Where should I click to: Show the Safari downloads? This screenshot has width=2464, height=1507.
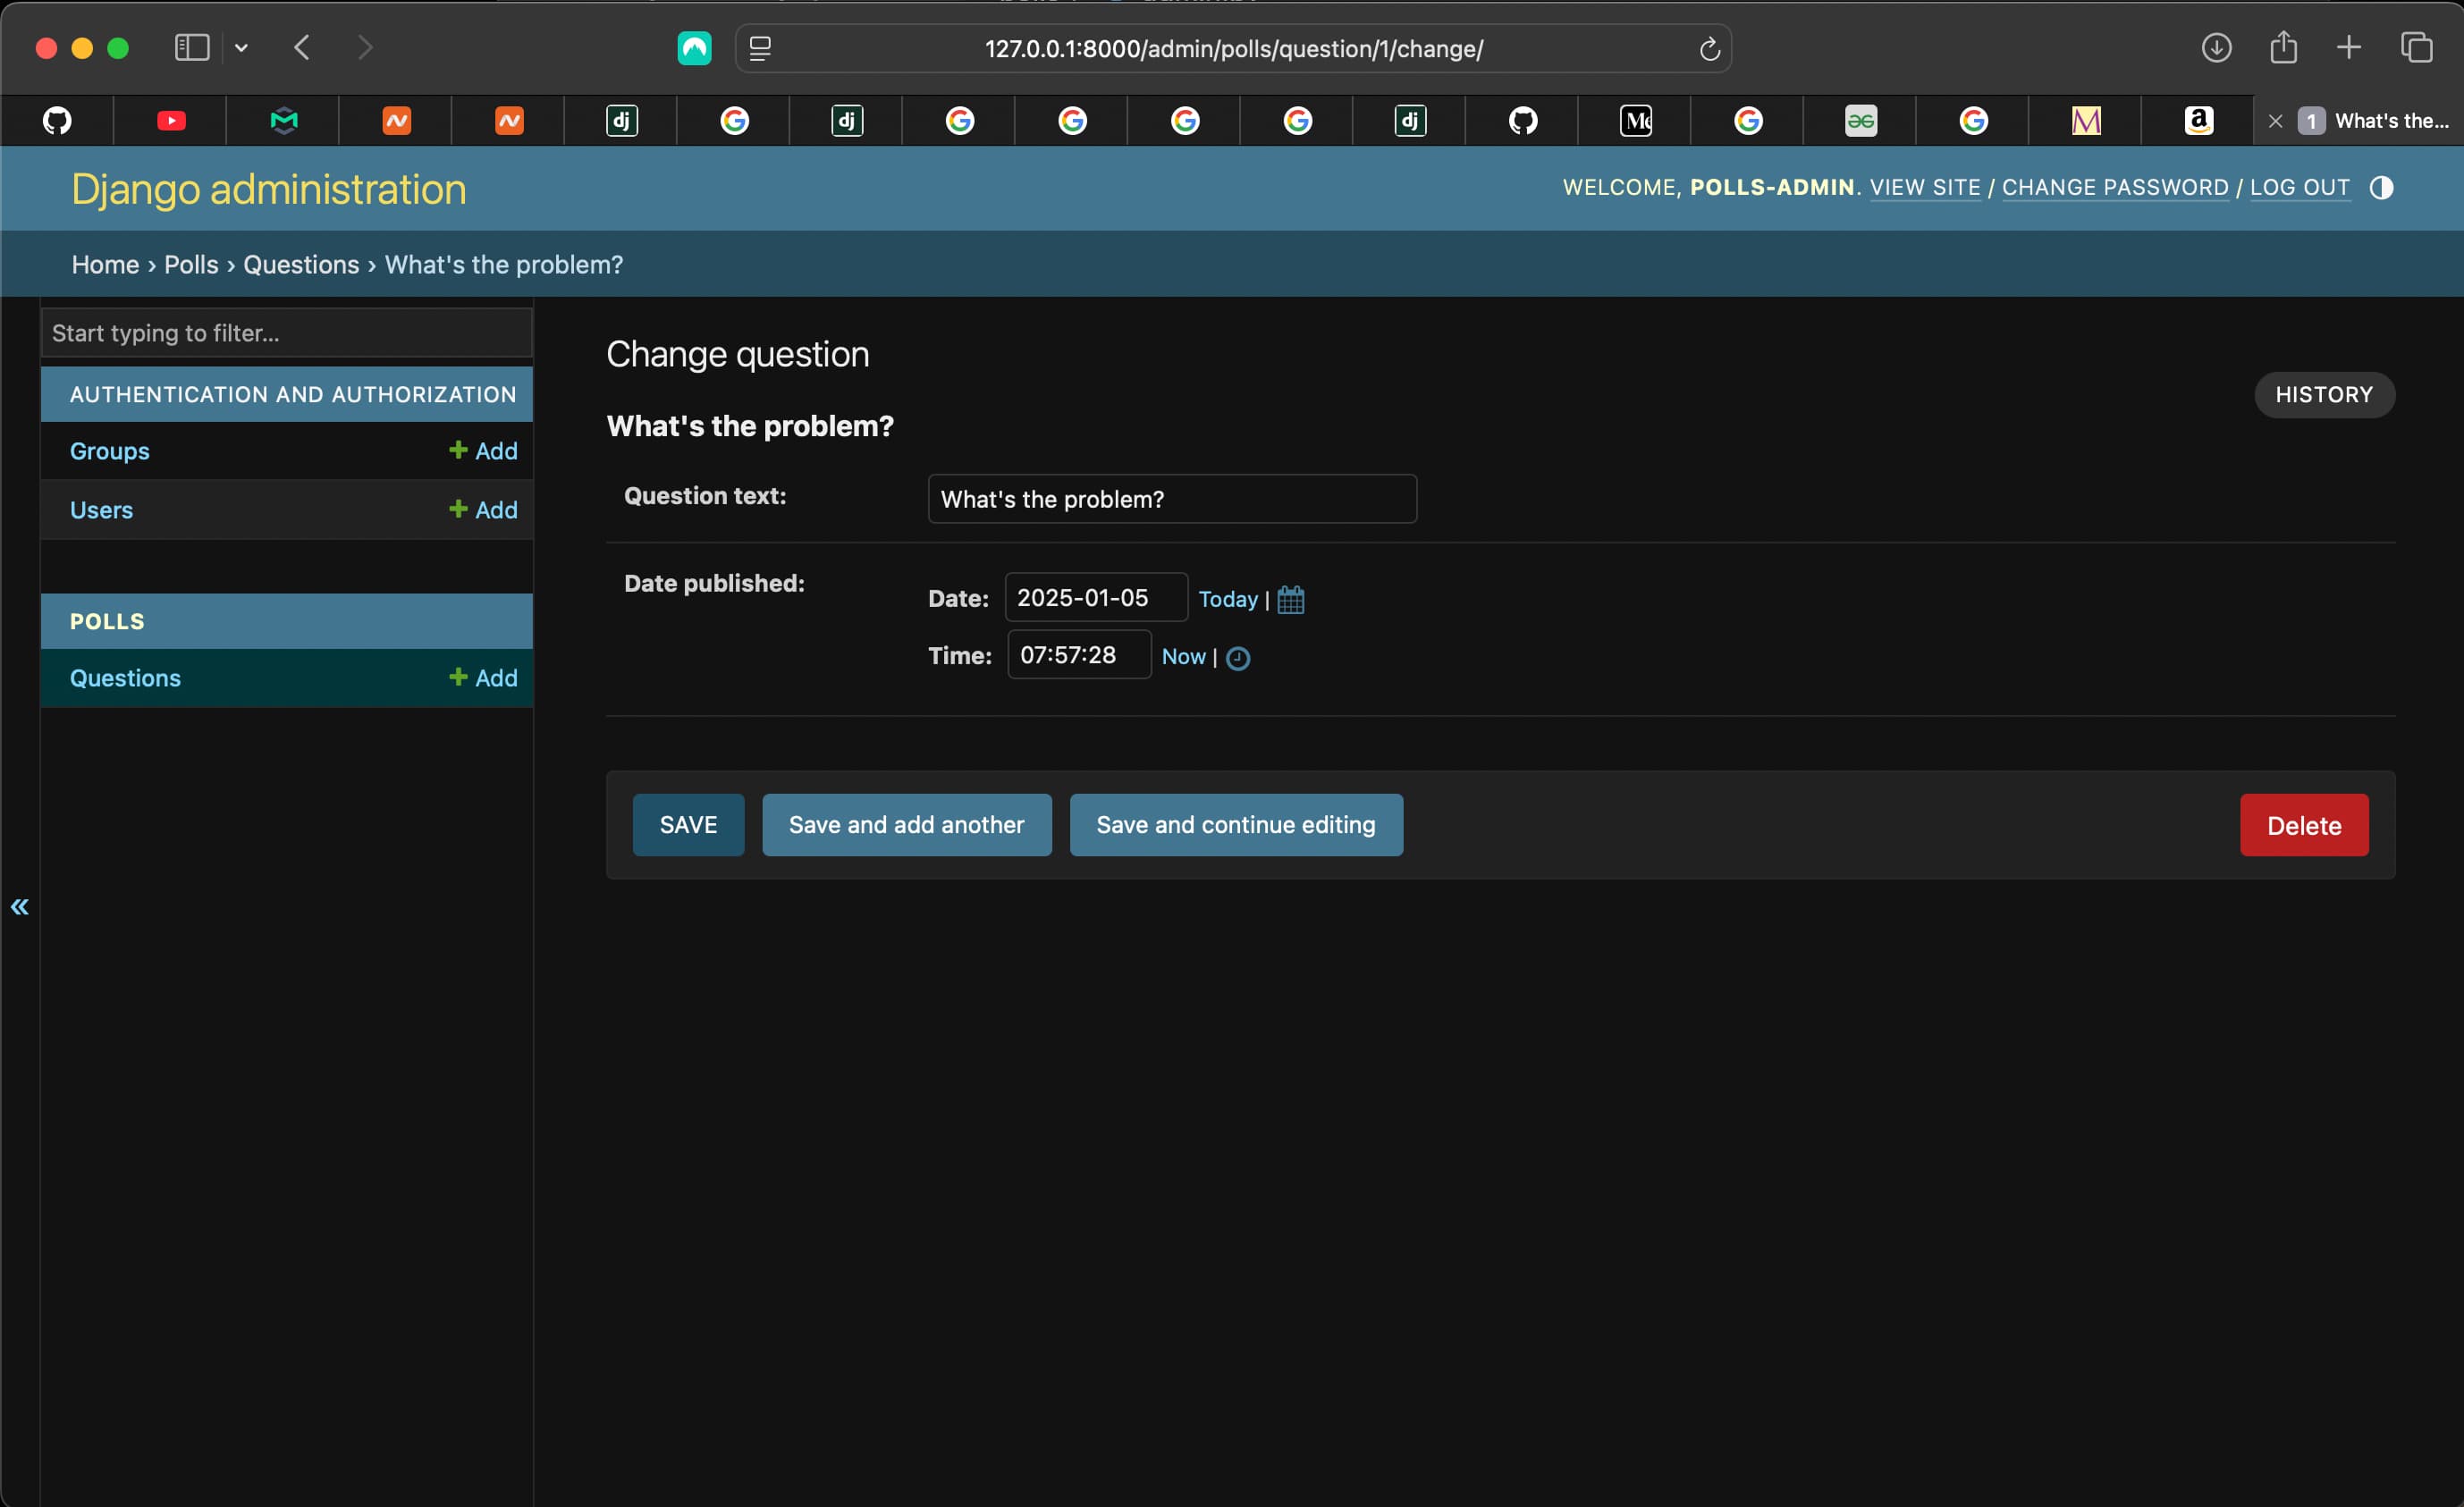point(2216,47)
